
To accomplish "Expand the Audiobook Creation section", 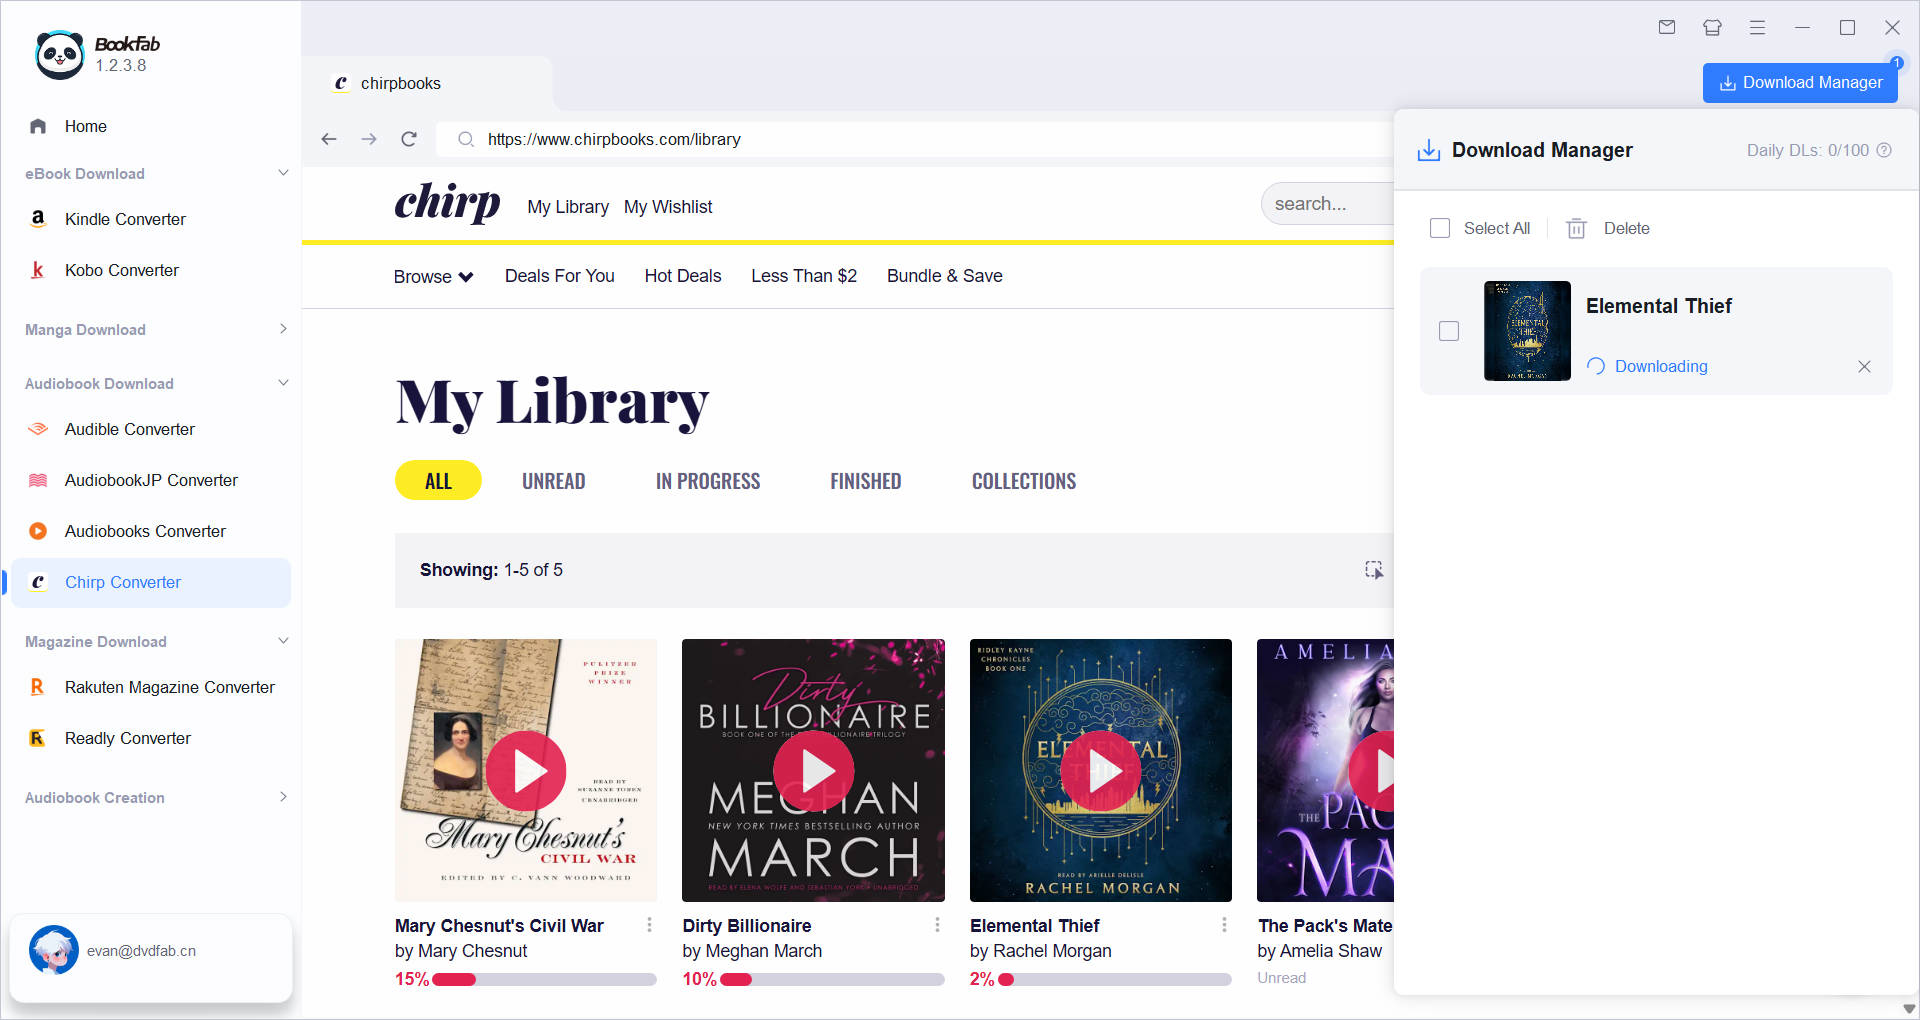I will click(x=283, y=797).
